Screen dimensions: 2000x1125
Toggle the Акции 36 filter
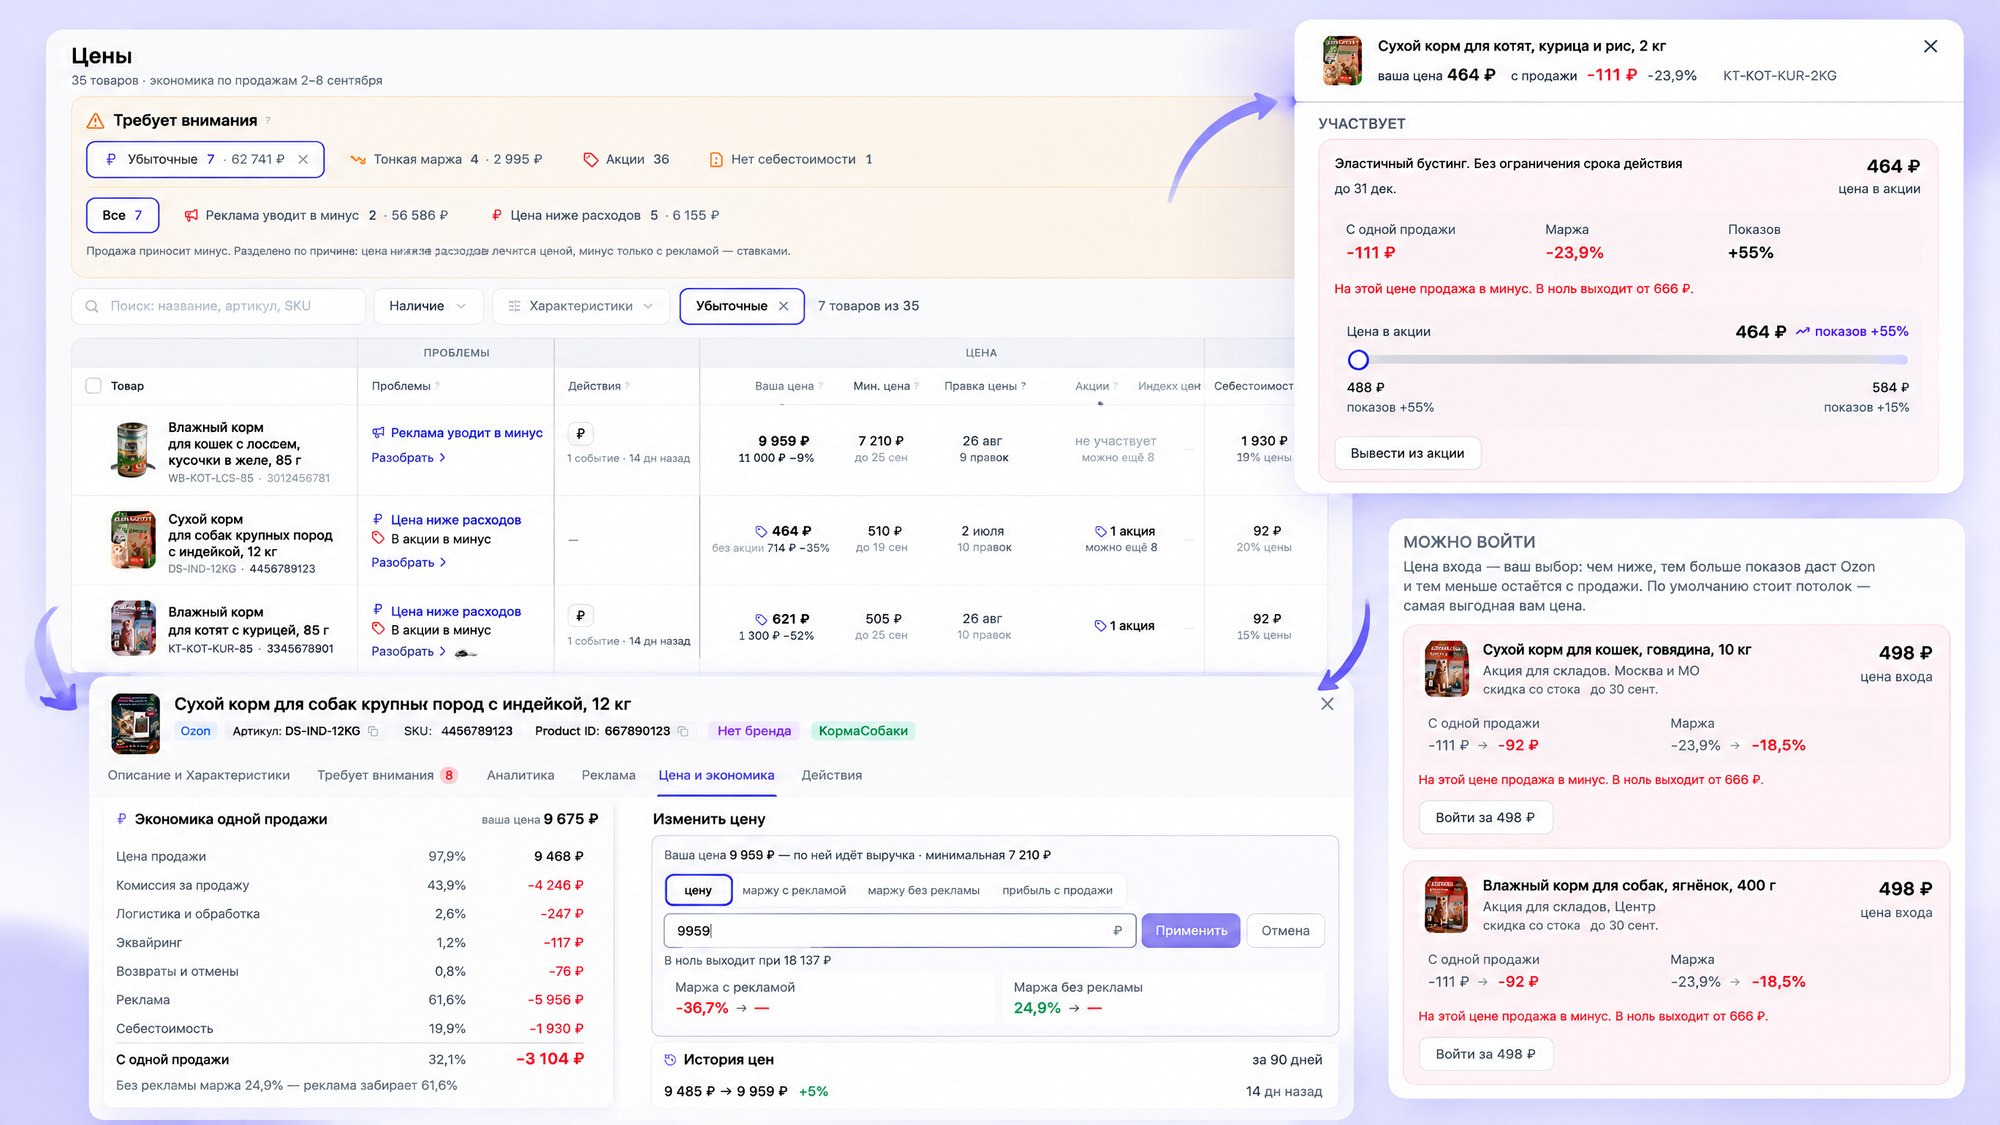tap(627, 159)
